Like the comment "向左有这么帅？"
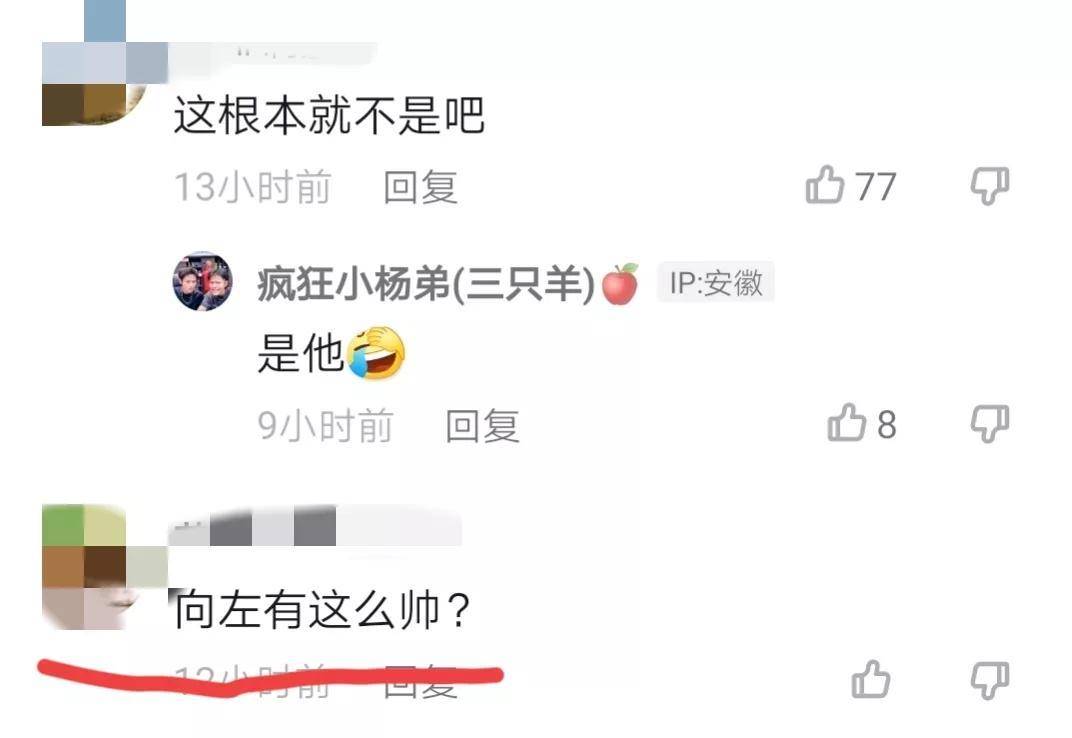 pyautogui.click(x=870, y=679)
